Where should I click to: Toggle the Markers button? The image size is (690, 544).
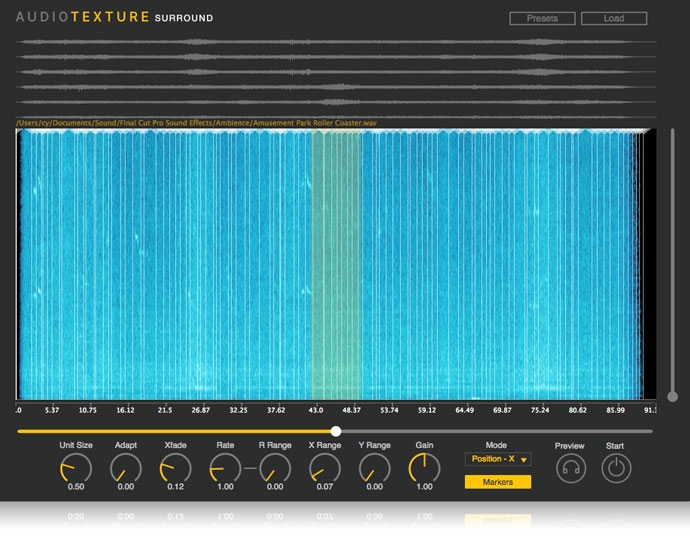point(497,482)
